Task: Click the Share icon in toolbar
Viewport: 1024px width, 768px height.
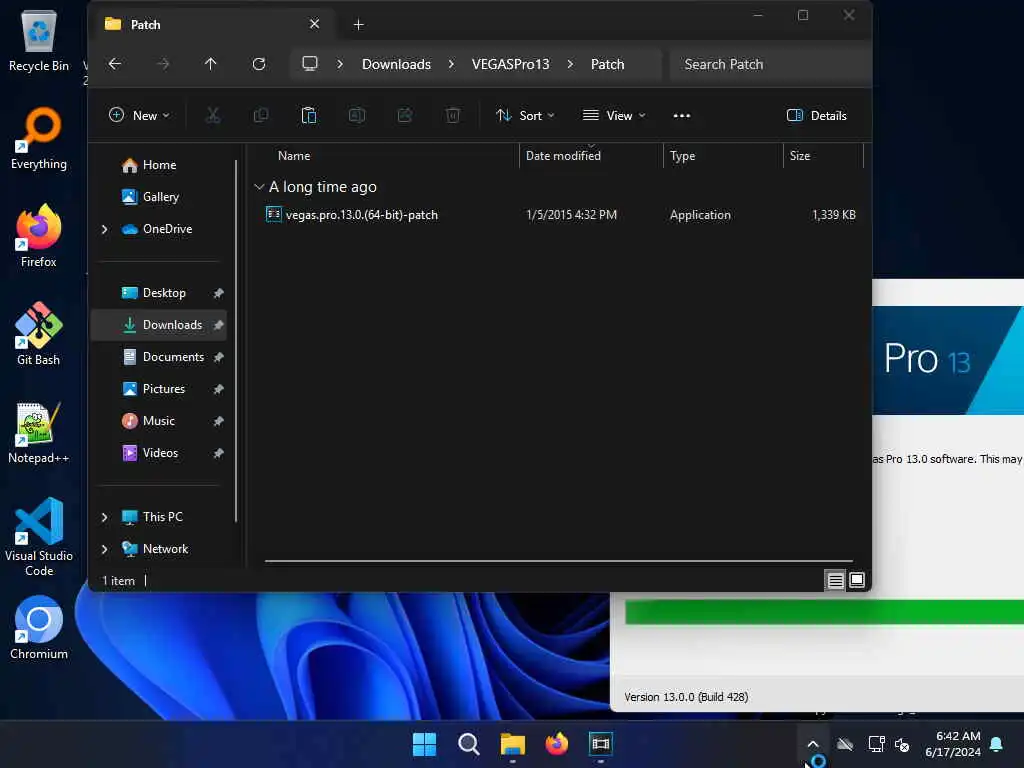Action: tap(405, 116)
